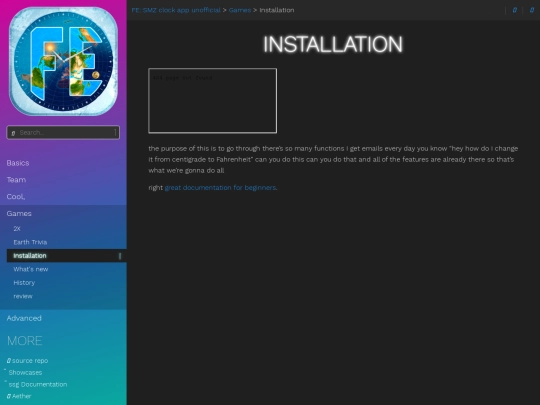
Task: Open the History page
Action: click(x=24, y=283)
